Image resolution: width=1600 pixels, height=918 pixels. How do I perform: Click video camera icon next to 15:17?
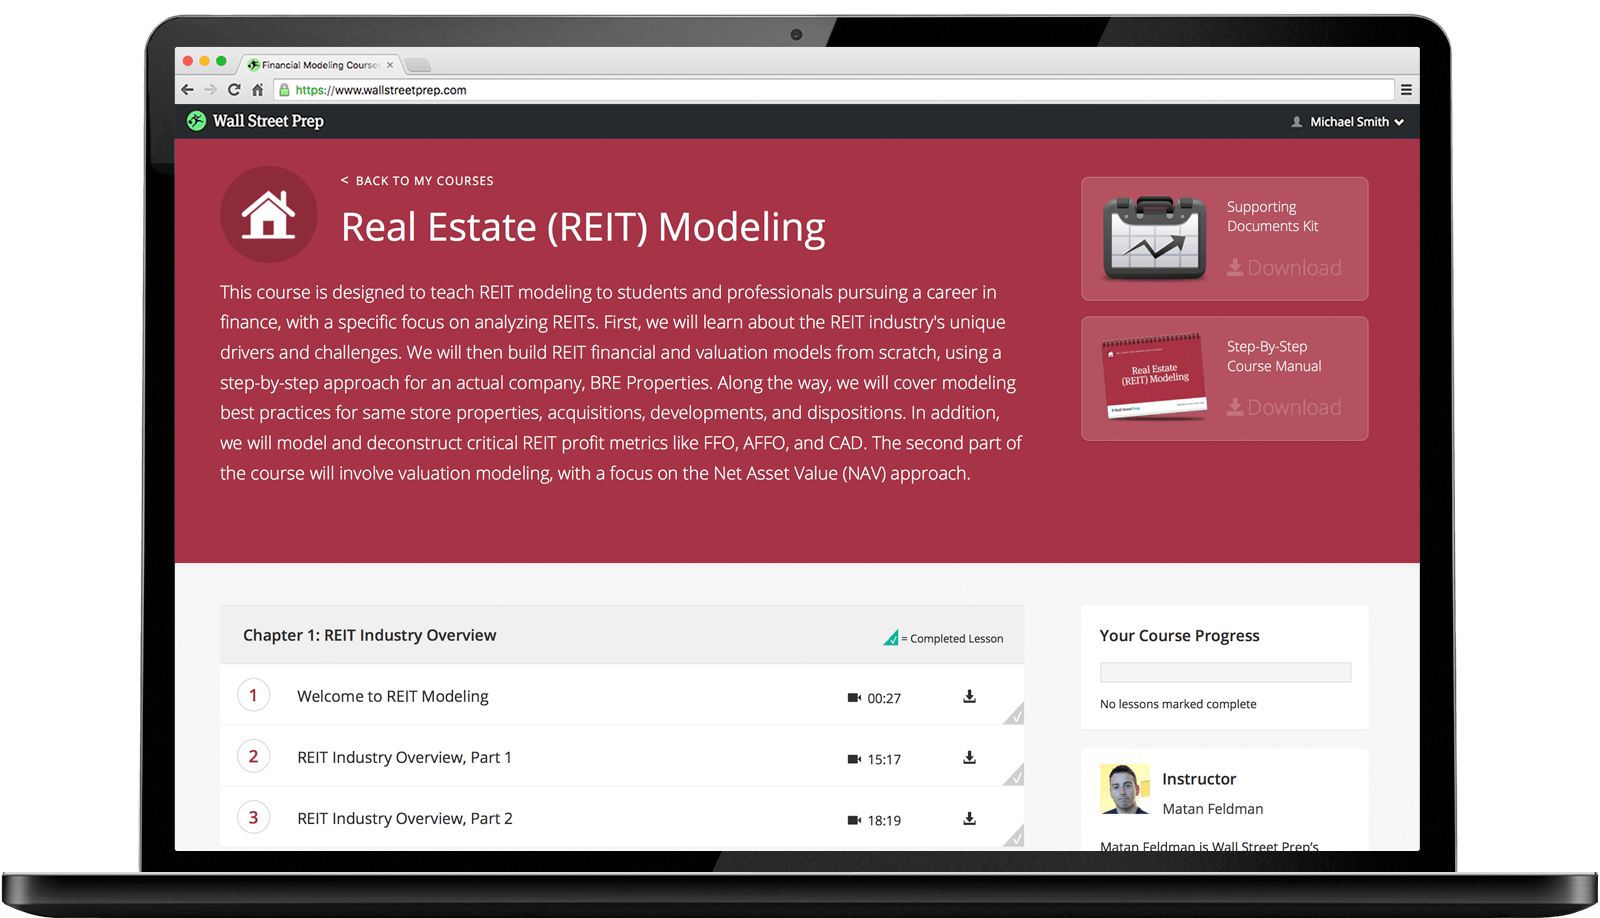(854, 759)
